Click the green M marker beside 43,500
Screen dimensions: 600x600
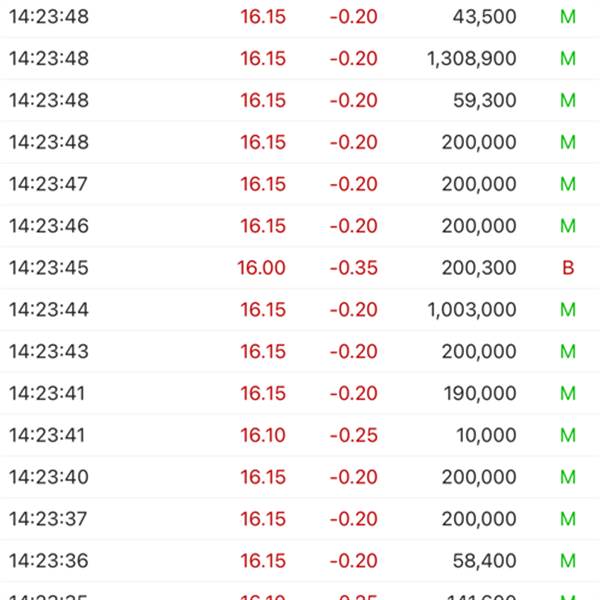pos(568,17)
